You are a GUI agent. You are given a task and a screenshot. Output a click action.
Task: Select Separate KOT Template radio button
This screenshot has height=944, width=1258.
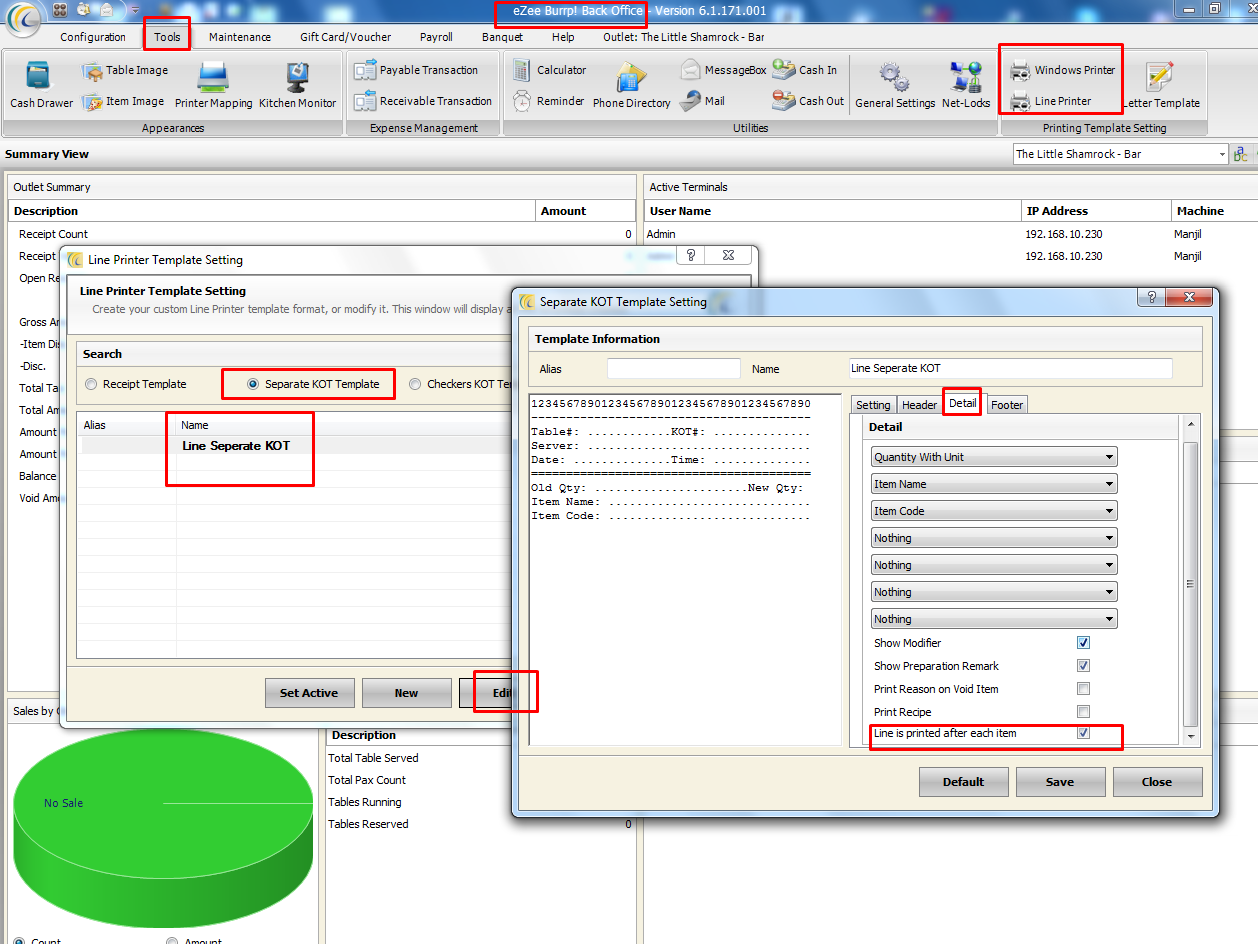[254, 384]
